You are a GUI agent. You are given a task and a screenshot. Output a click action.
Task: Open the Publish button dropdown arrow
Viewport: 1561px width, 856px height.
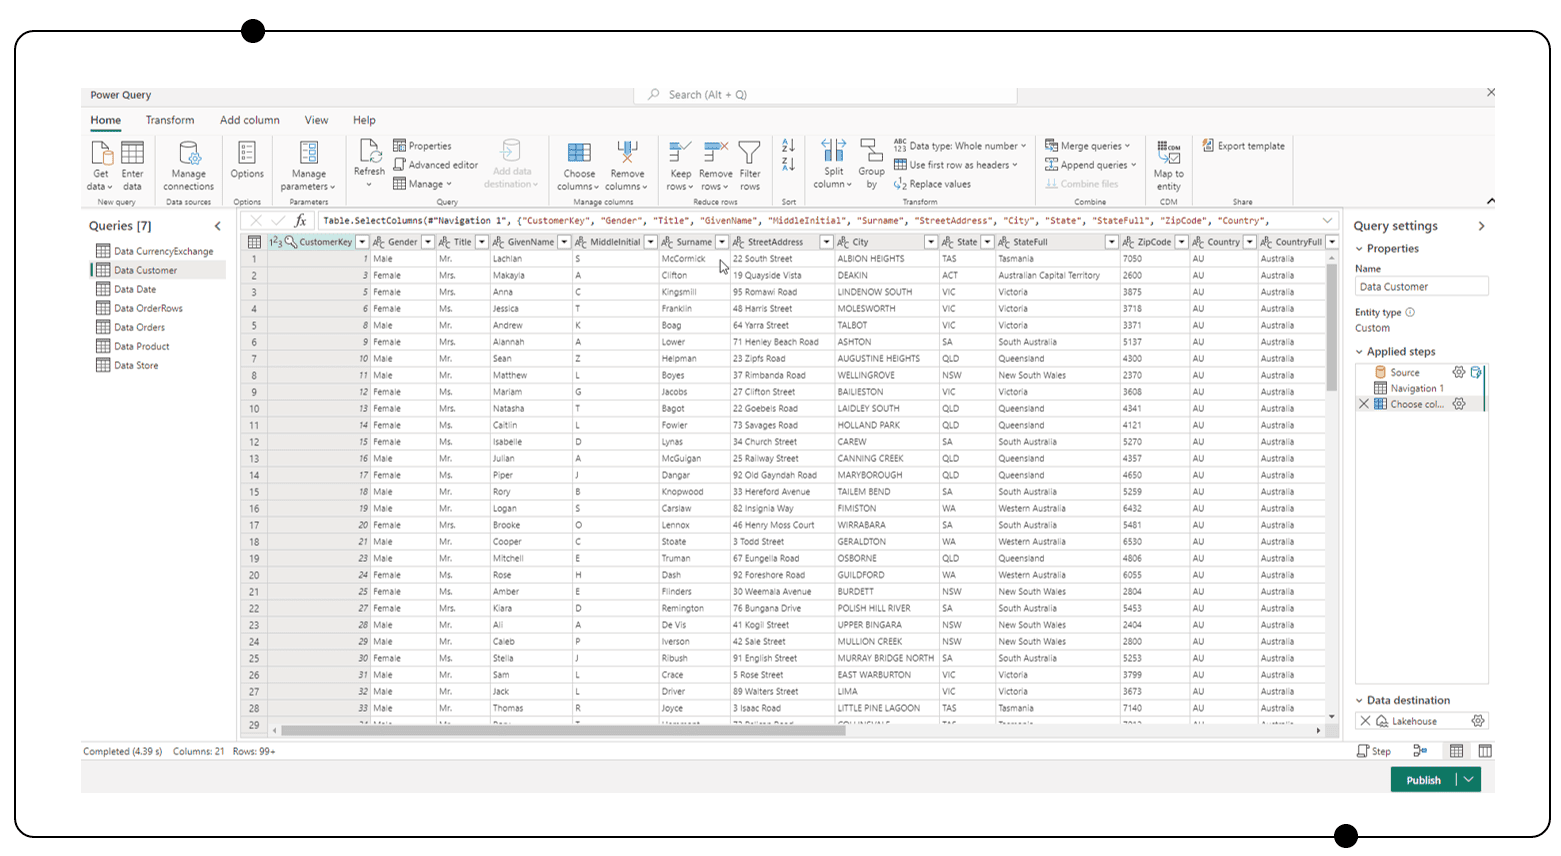click(1466, 780)
